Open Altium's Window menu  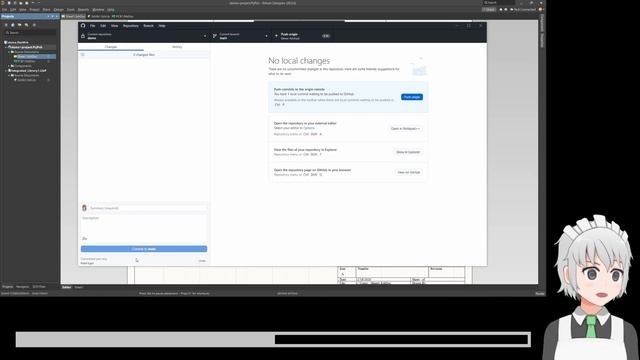pyautogui.click(x=98, y=9)
